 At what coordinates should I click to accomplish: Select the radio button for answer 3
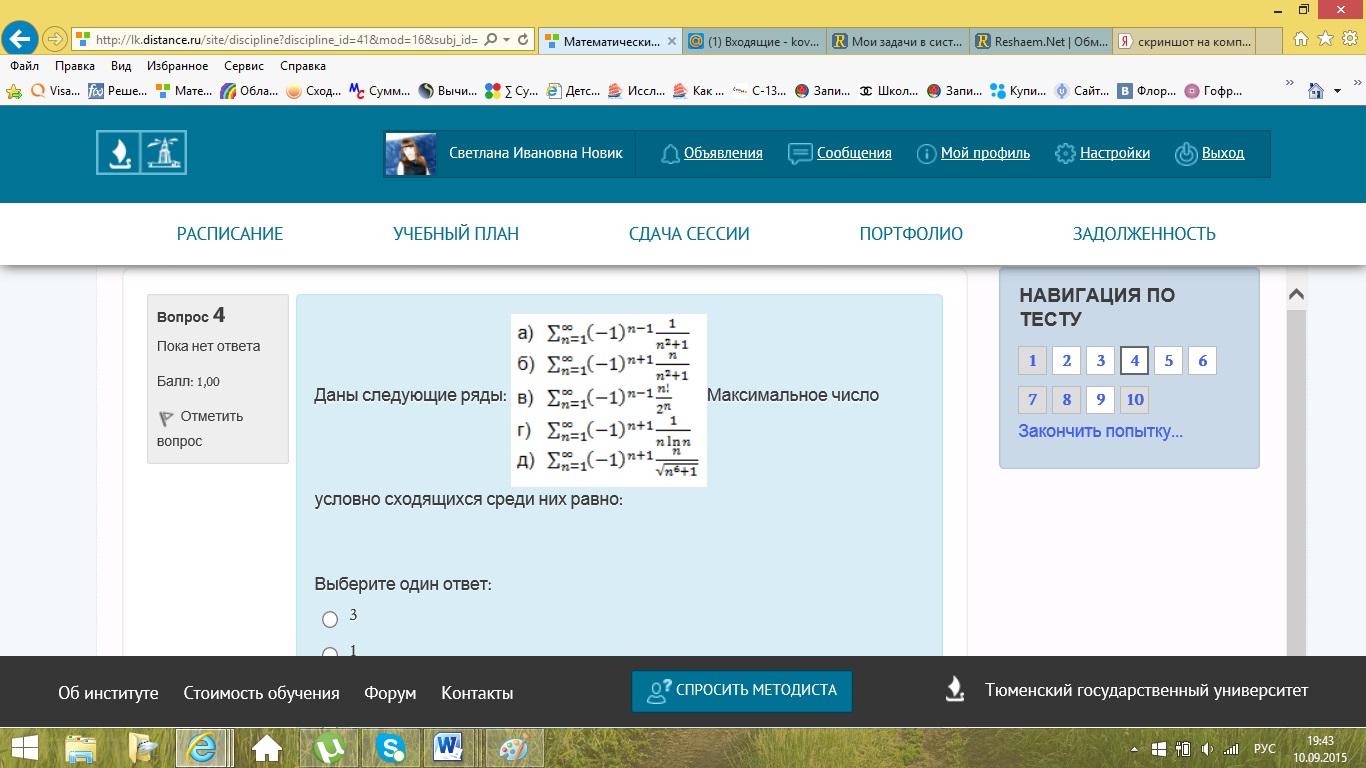coord(330,620)
